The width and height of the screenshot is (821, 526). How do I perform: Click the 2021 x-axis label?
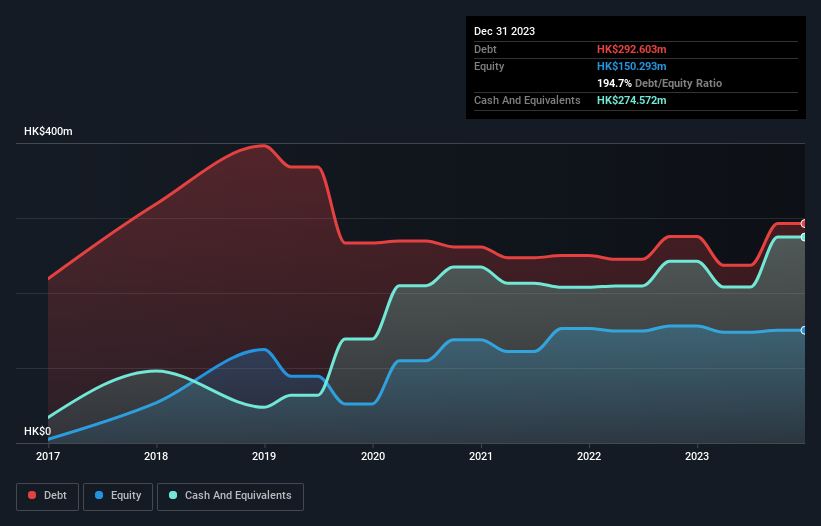pyautogui.click(x=481, y=456)
